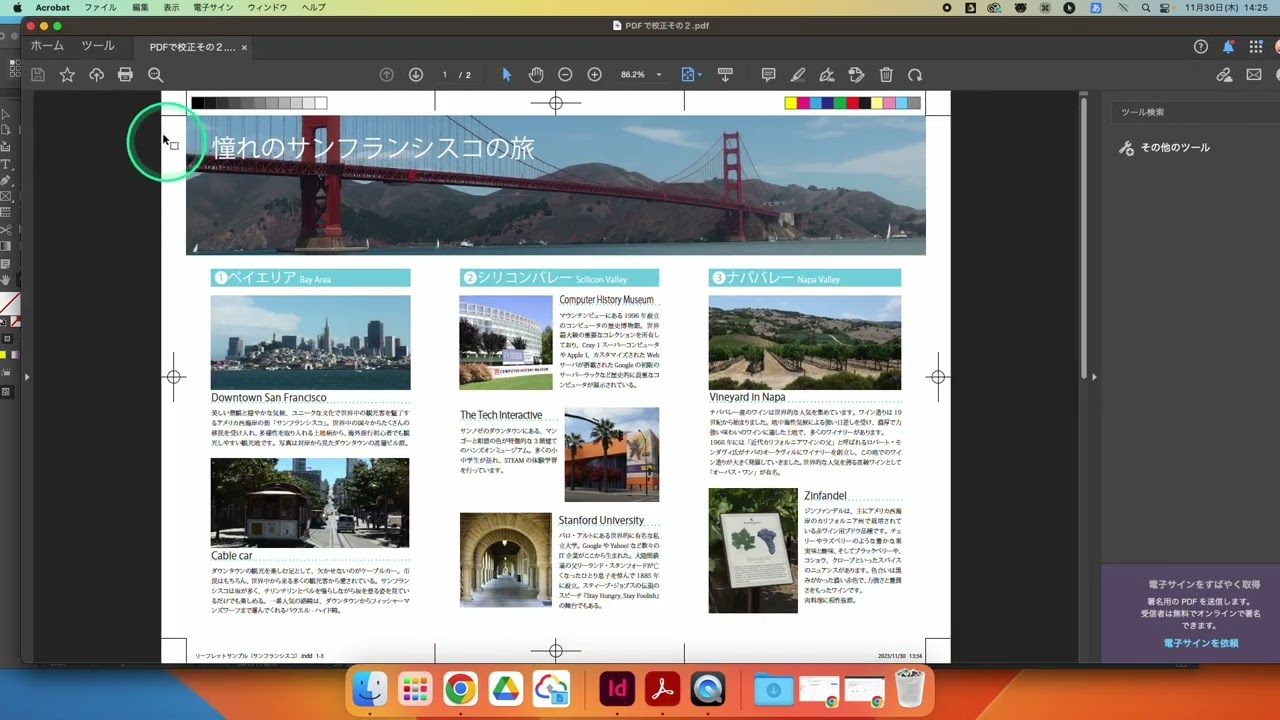Click the print icon in toolbar
The height and width of the screenshot is (720, 1280).
[x=125, y=75]
